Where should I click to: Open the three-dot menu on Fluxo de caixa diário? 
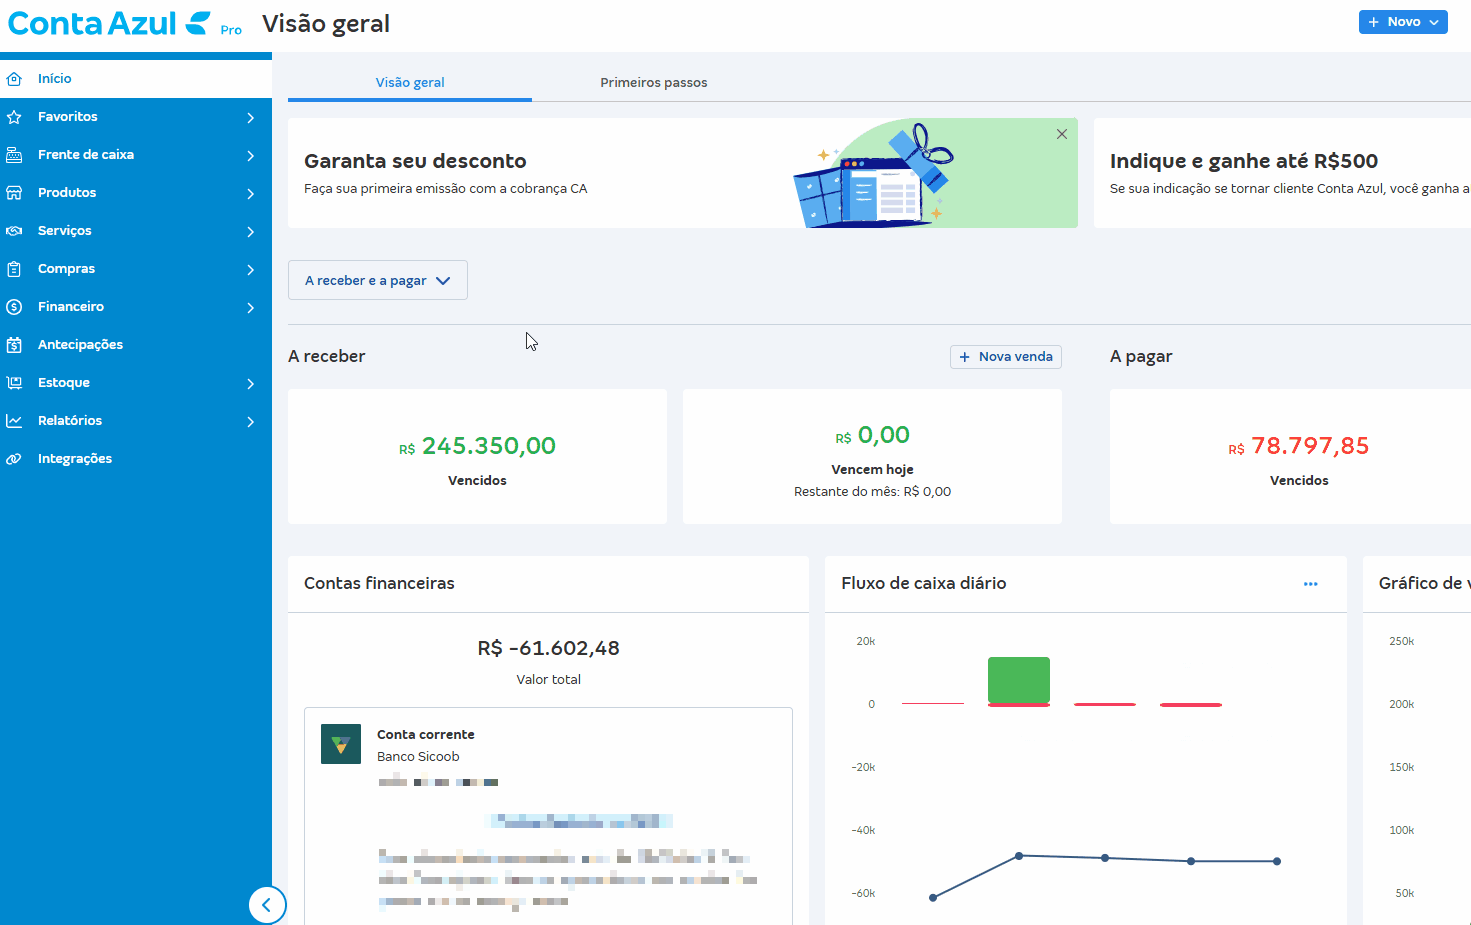pyautogui.click(x=1310, y=583)
